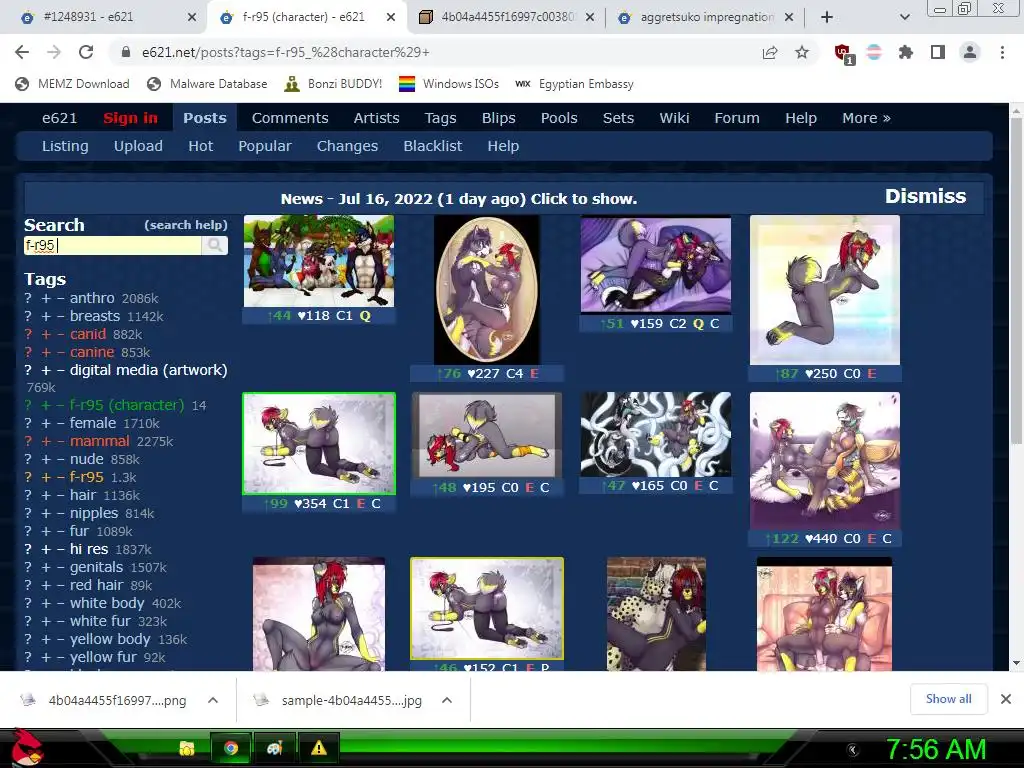
Task: Expand the 'More »' site menu
Action: [x=866, y=118]
